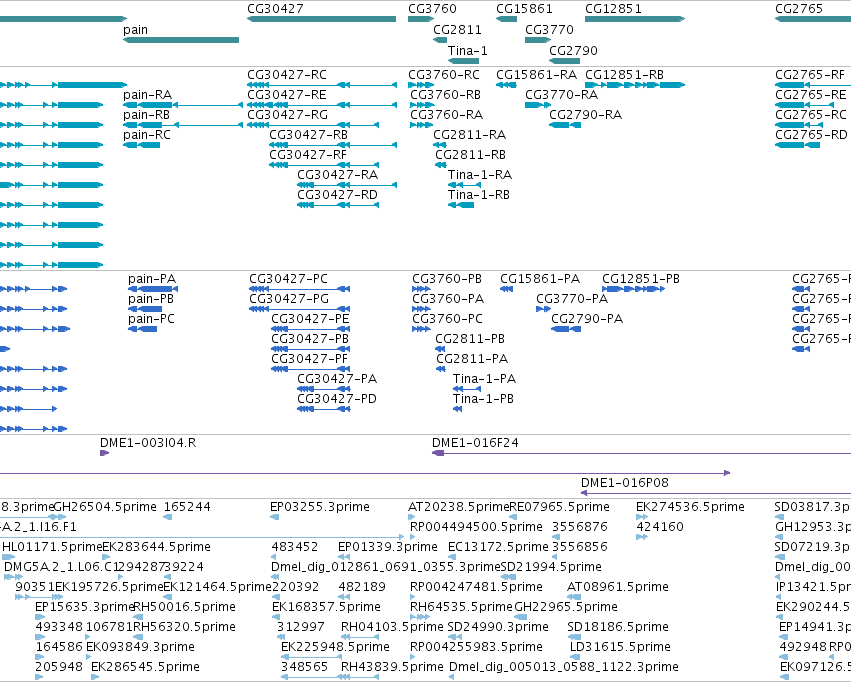Image resolution: width=851 pixels, height=682 pixels.
Task: Click EST EK225948.5prime
Action: [x=335, y=647]
